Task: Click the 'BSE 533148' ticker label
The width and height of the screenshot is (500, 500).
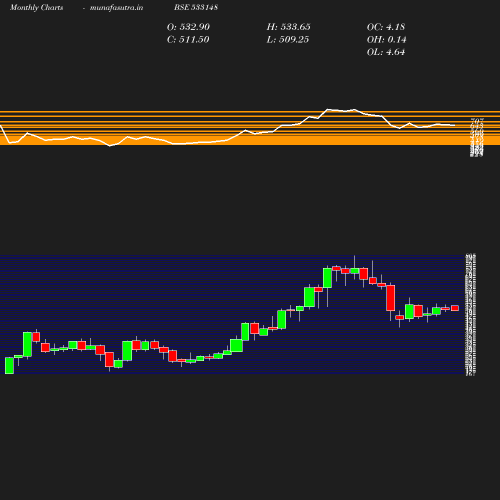Action: tap(196, 7)
